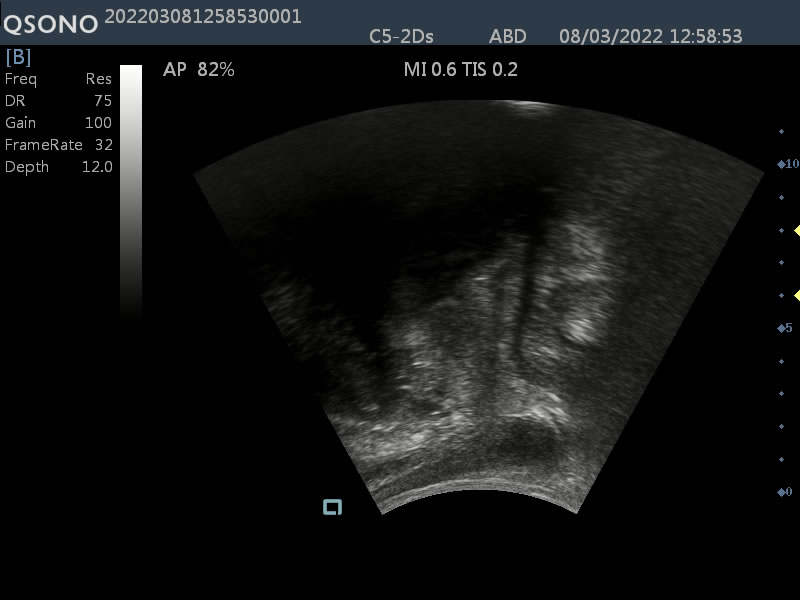
Task: Click the exam ID number 202203081258530001
Action: pos(203,16)
